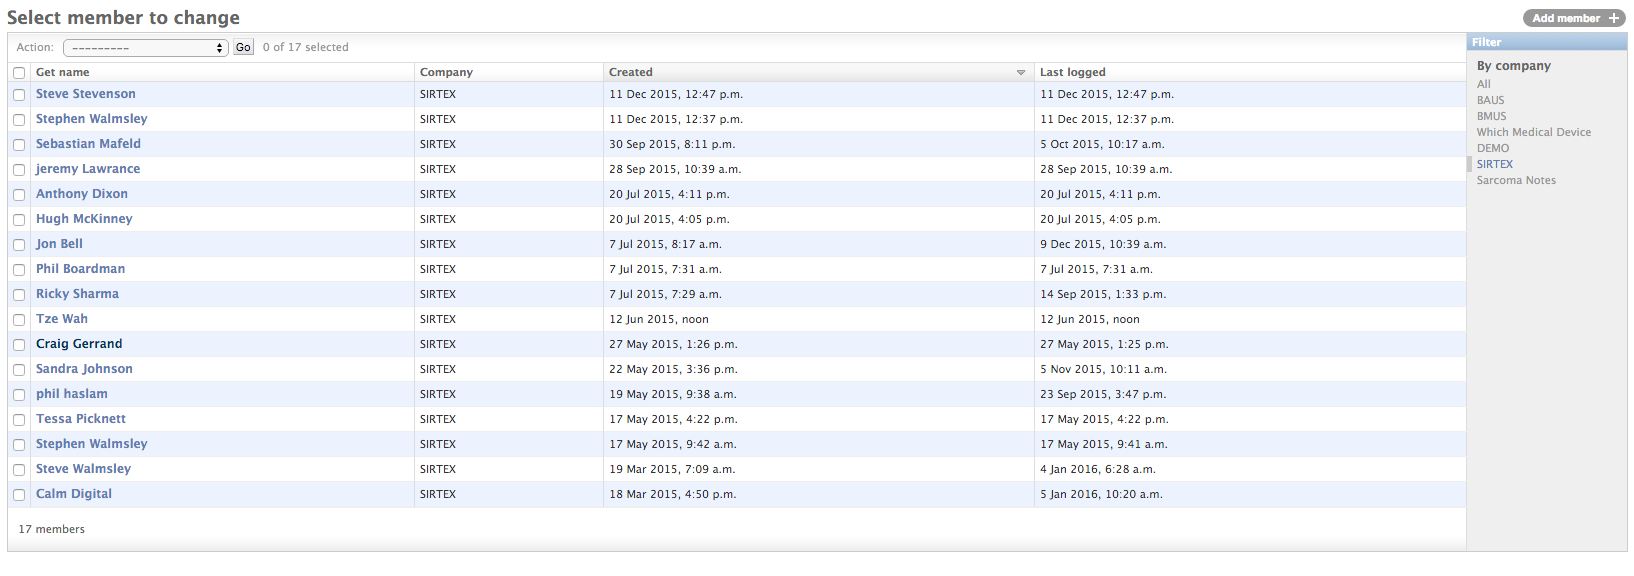Sort by Last logged column header
Image resolution: width=1634 pixels, height=576 pixels.
tap(1072, 72)
